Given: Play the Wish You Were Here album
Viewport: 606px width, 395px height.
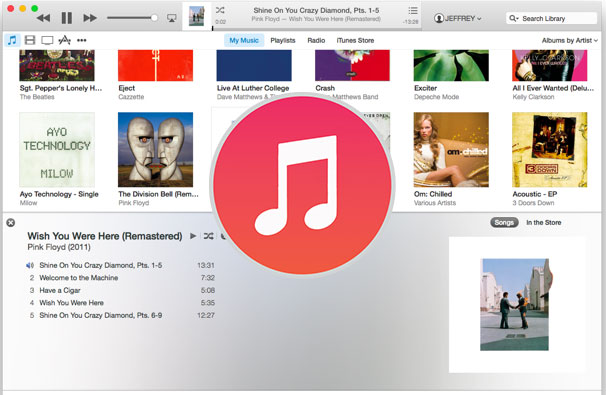Looking at the screenshot, I should [193, 236].
